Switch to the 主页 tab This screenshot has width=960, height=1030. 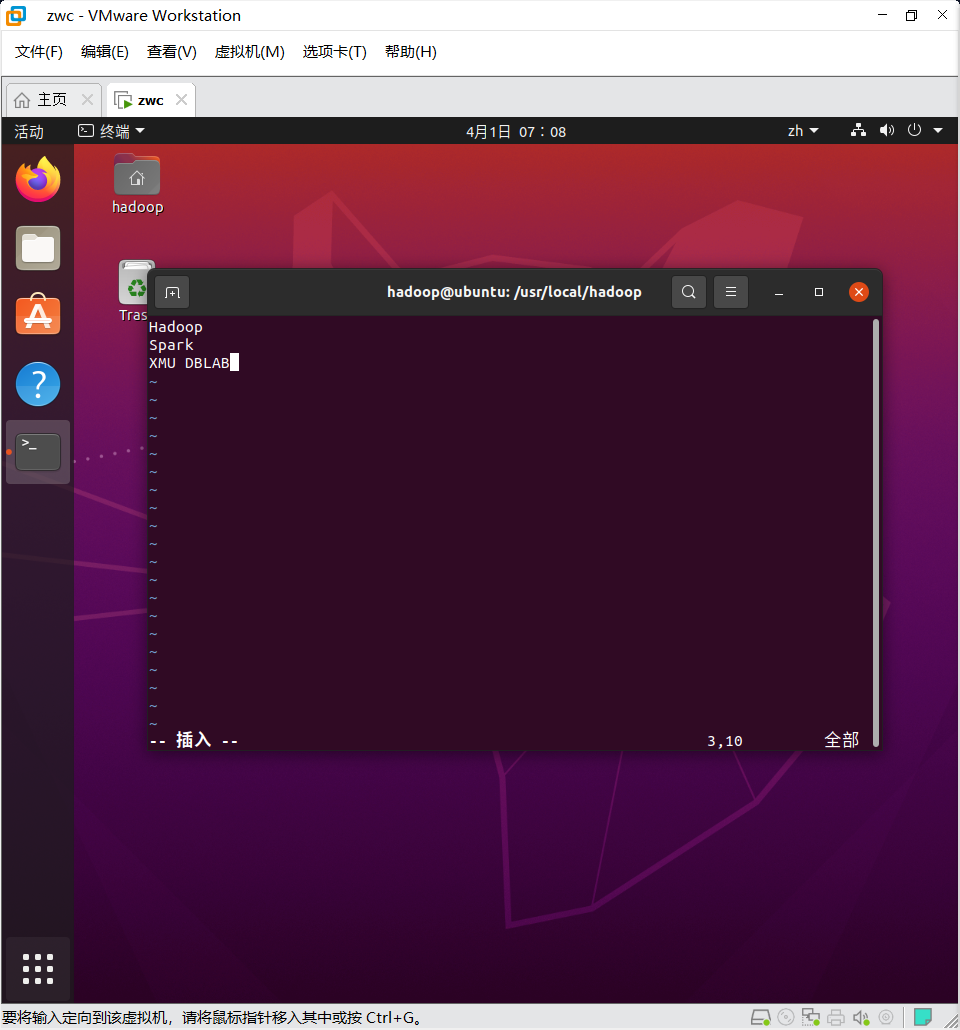[54, 100]
